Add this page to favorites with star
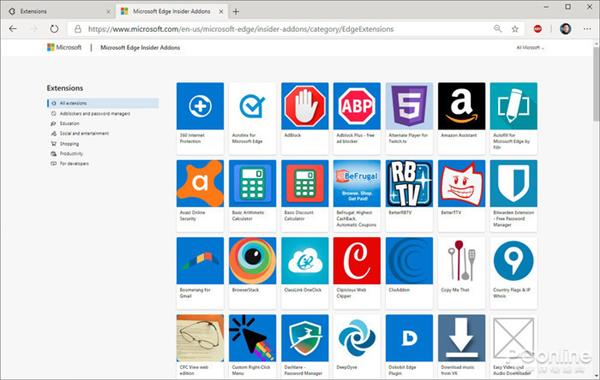This screenshot has width=600, height=380. point(515,29)
